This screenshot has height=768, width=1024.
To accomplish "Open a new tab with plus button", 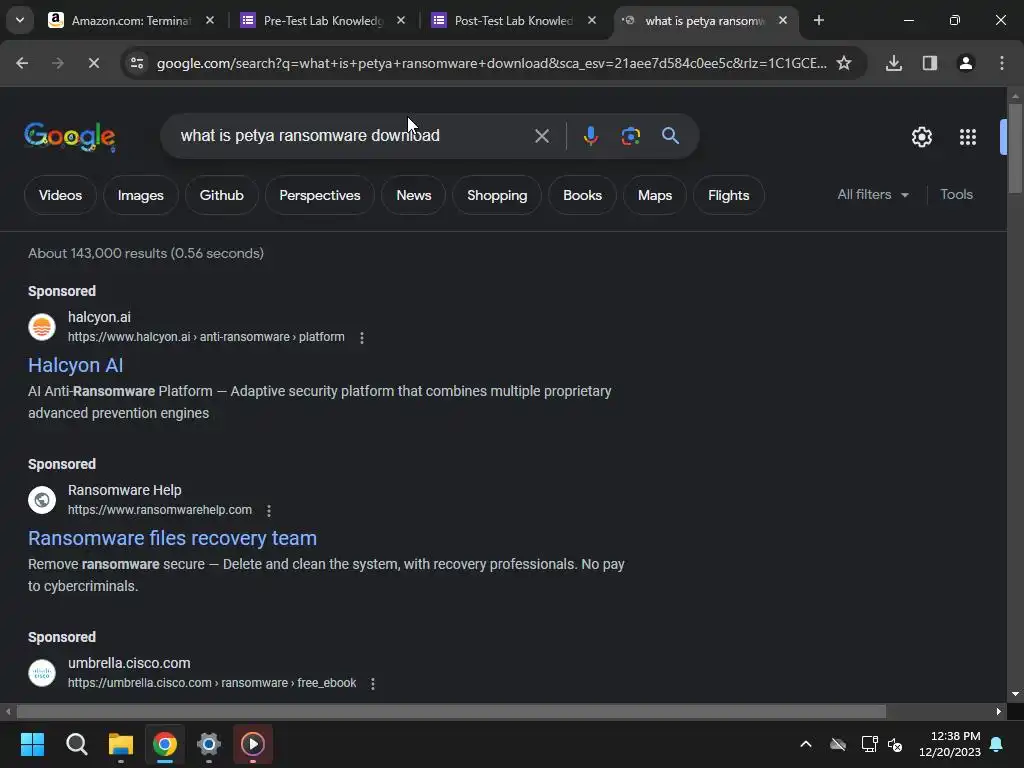I will [818, 20].
